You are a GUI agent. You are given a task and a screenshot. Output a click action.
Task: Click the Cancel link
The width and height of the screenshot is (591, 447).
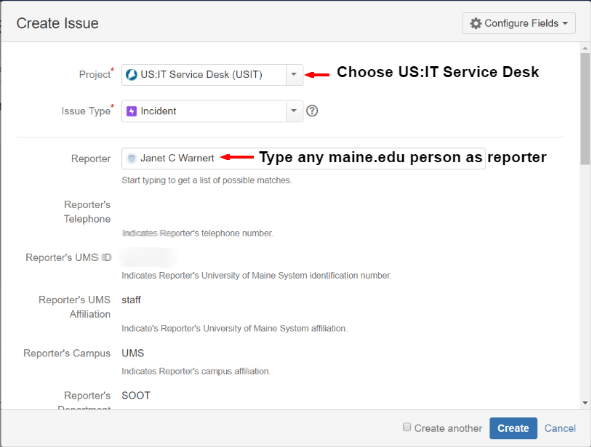pyautogui.click(x=560, y=428)
